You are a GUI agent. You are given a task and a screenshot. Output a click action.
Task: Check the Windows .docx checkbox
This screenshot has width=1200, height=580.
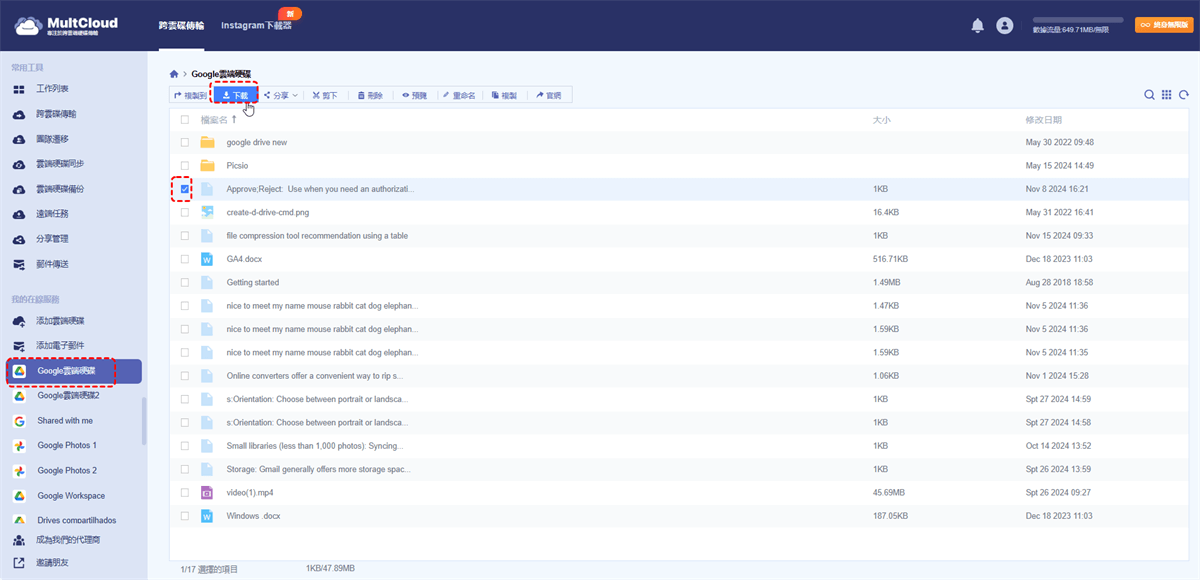pos(185,516)
